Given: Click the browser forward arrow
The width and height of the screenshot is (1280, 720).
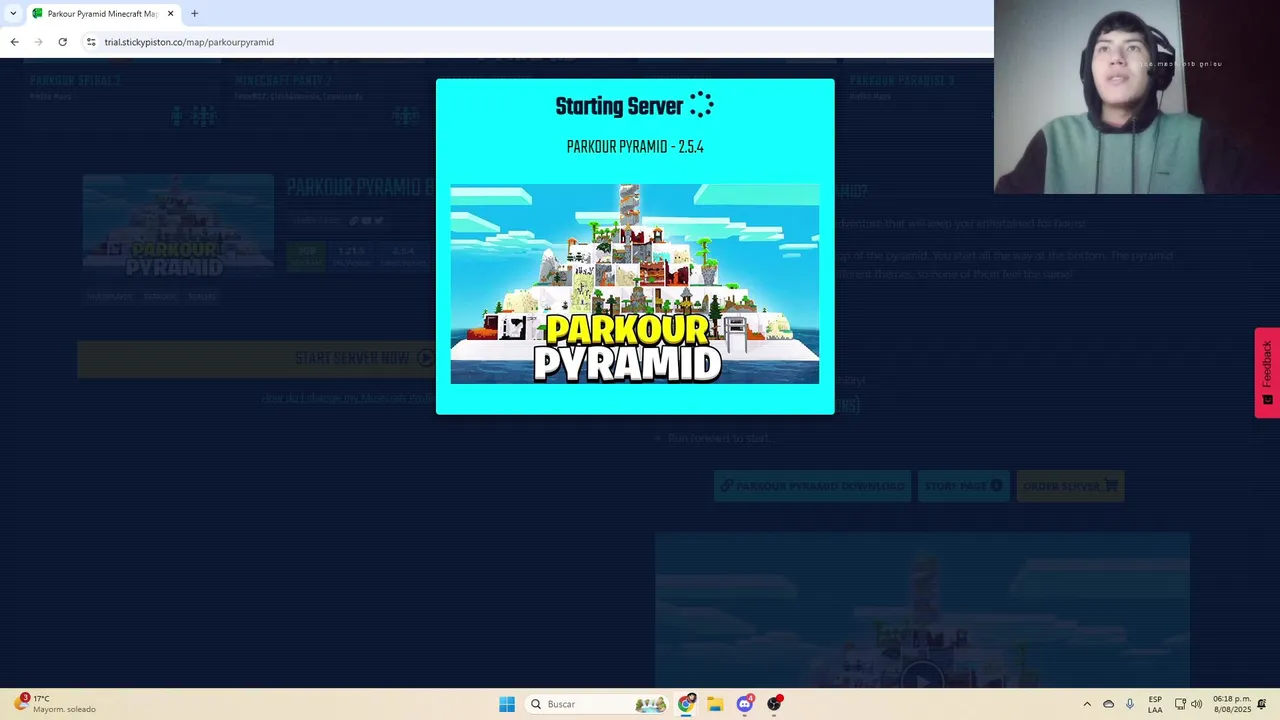Looking at the screenshot, I should [x=38, y=42].
